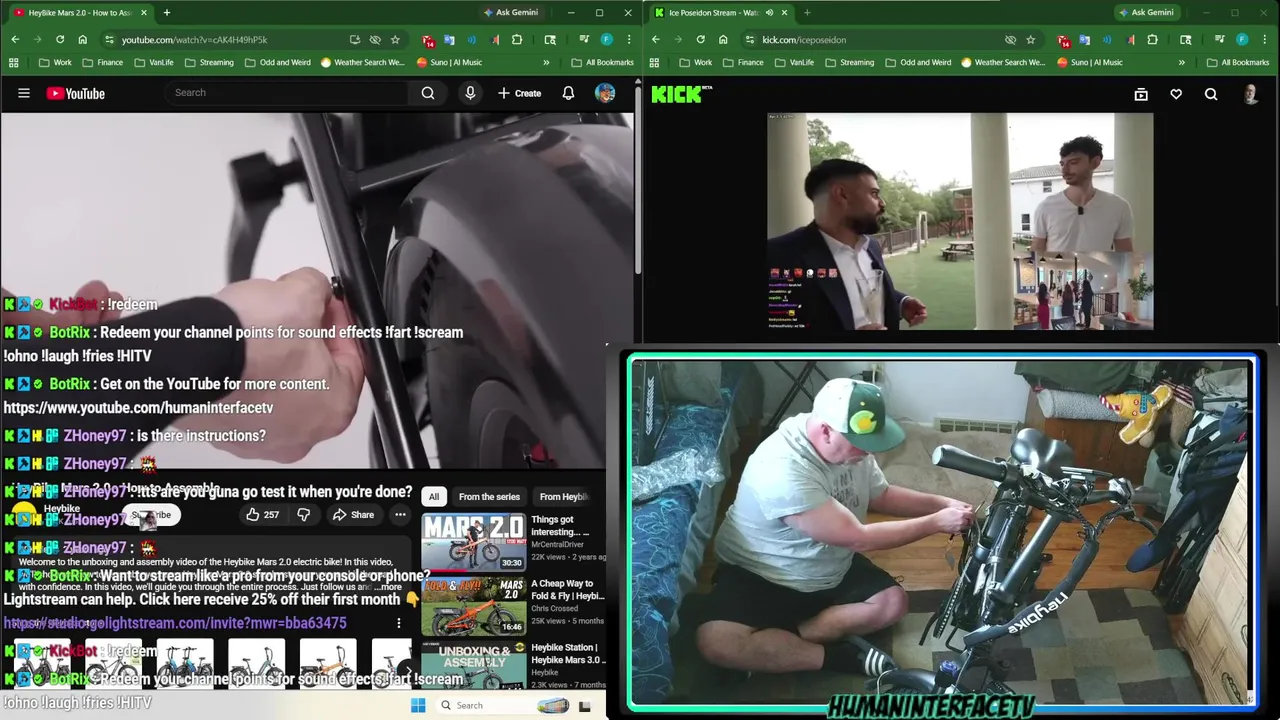
Task: Open Kick user profile avatar
Action: point(1251,94)
